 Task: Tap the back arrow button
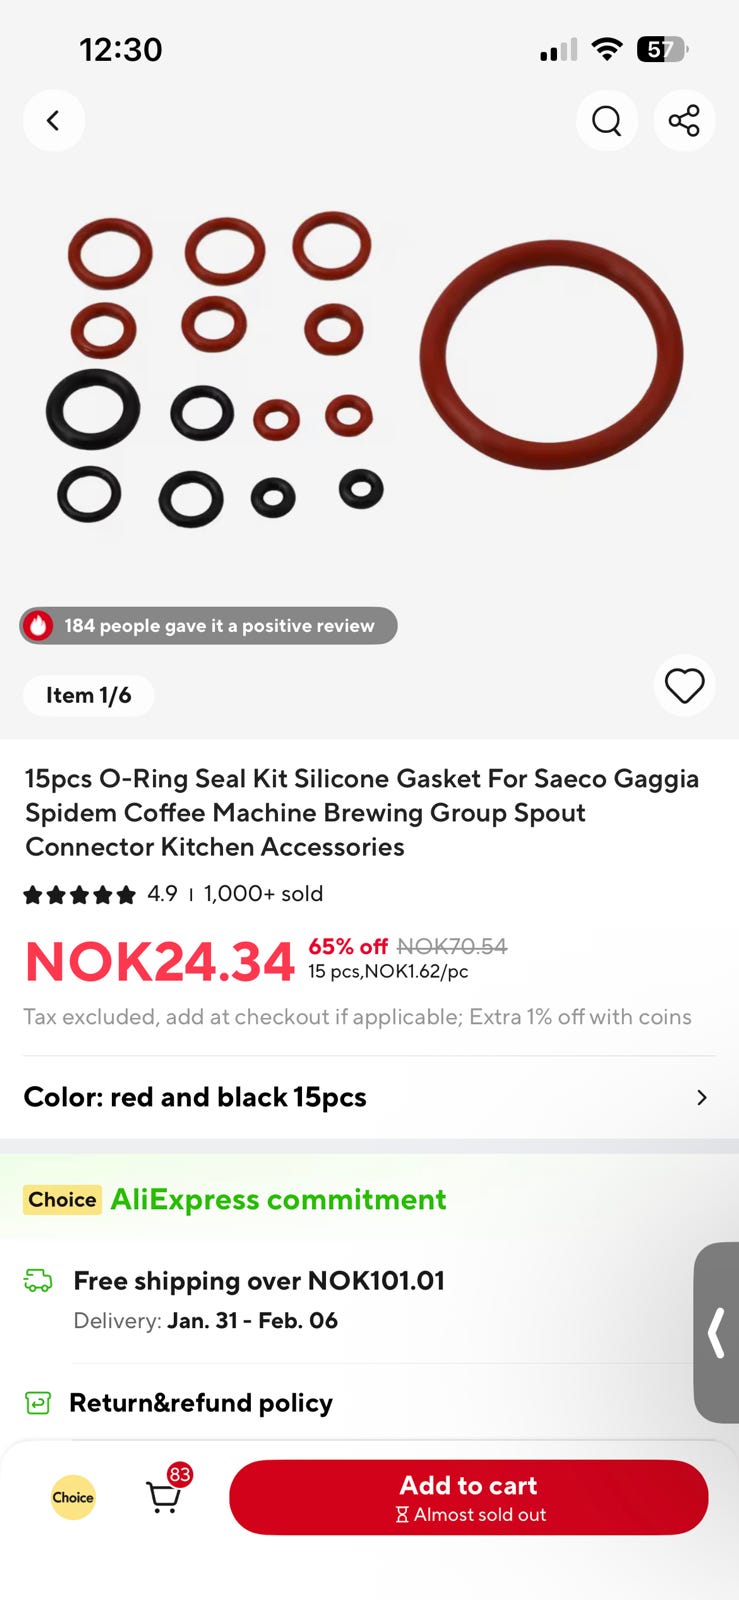[x=53, y=121]
